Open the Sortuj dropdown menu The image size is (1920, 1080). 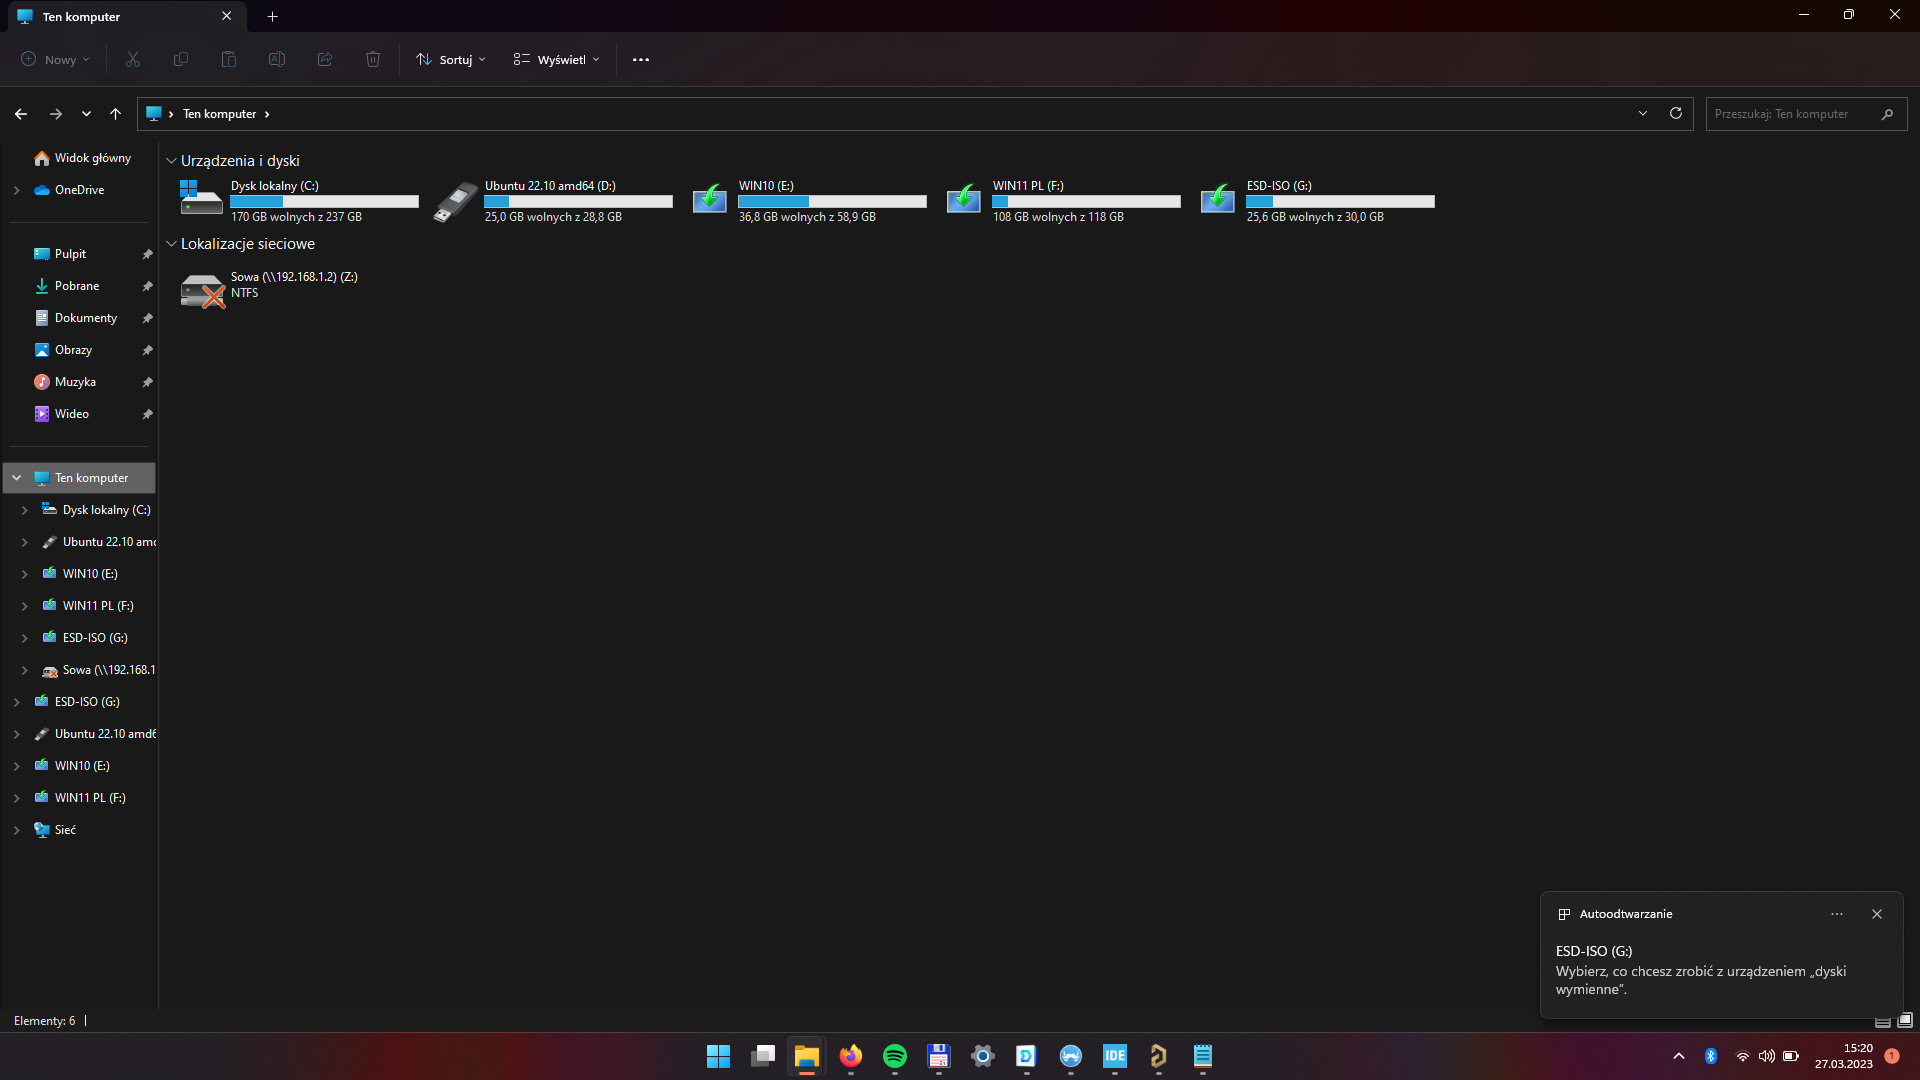451,60
